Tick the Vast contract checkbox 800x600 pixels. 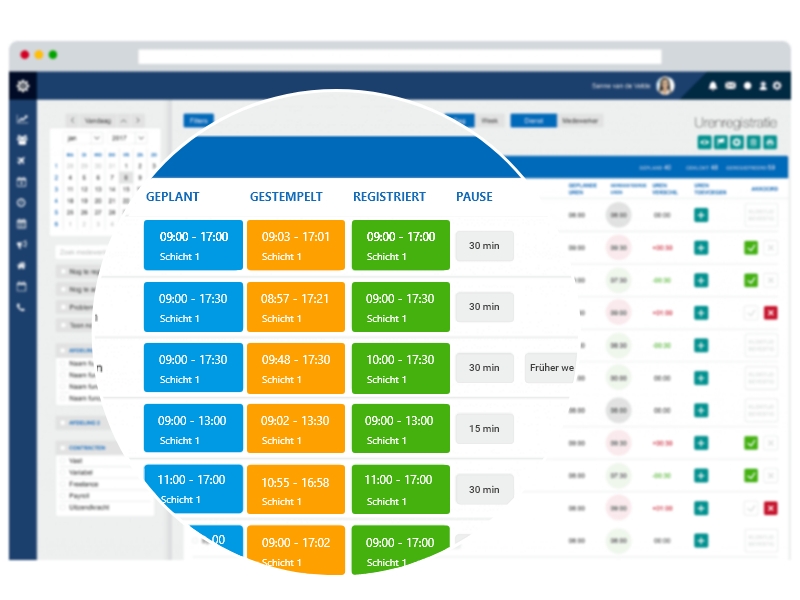(63, 461)
